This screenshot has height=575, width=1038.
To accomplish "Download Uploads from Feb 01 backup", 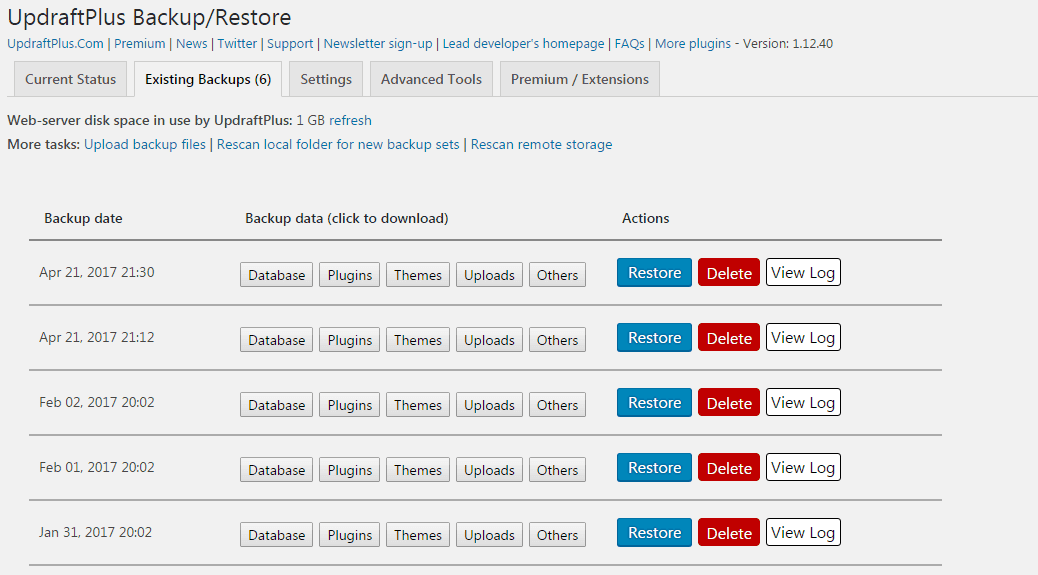I will (x=489, y=470).
